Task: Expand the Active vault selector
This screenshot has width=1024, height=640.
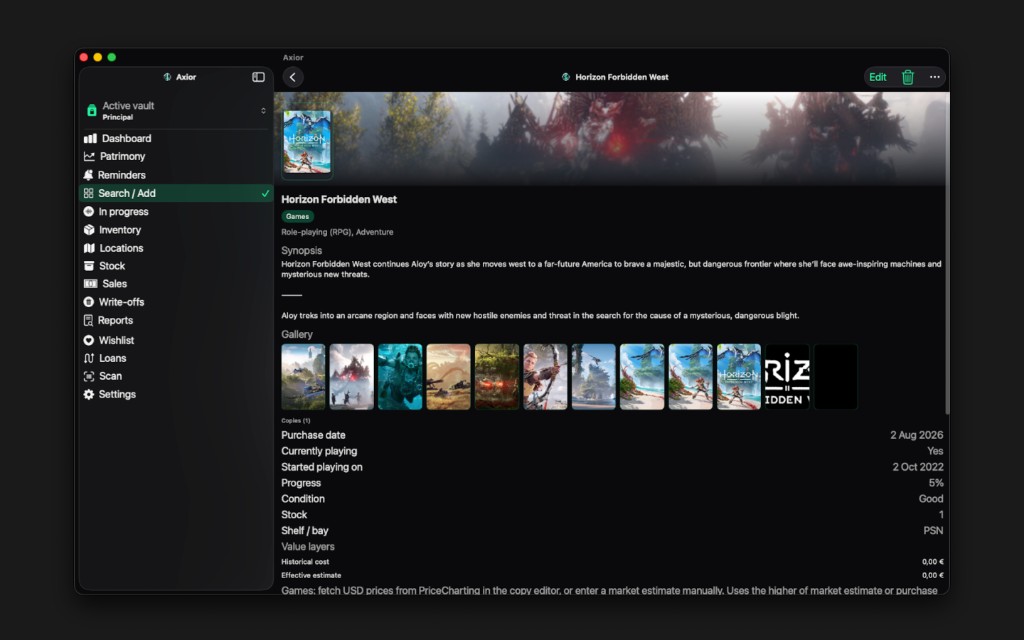Action: [x=263, y=110]
